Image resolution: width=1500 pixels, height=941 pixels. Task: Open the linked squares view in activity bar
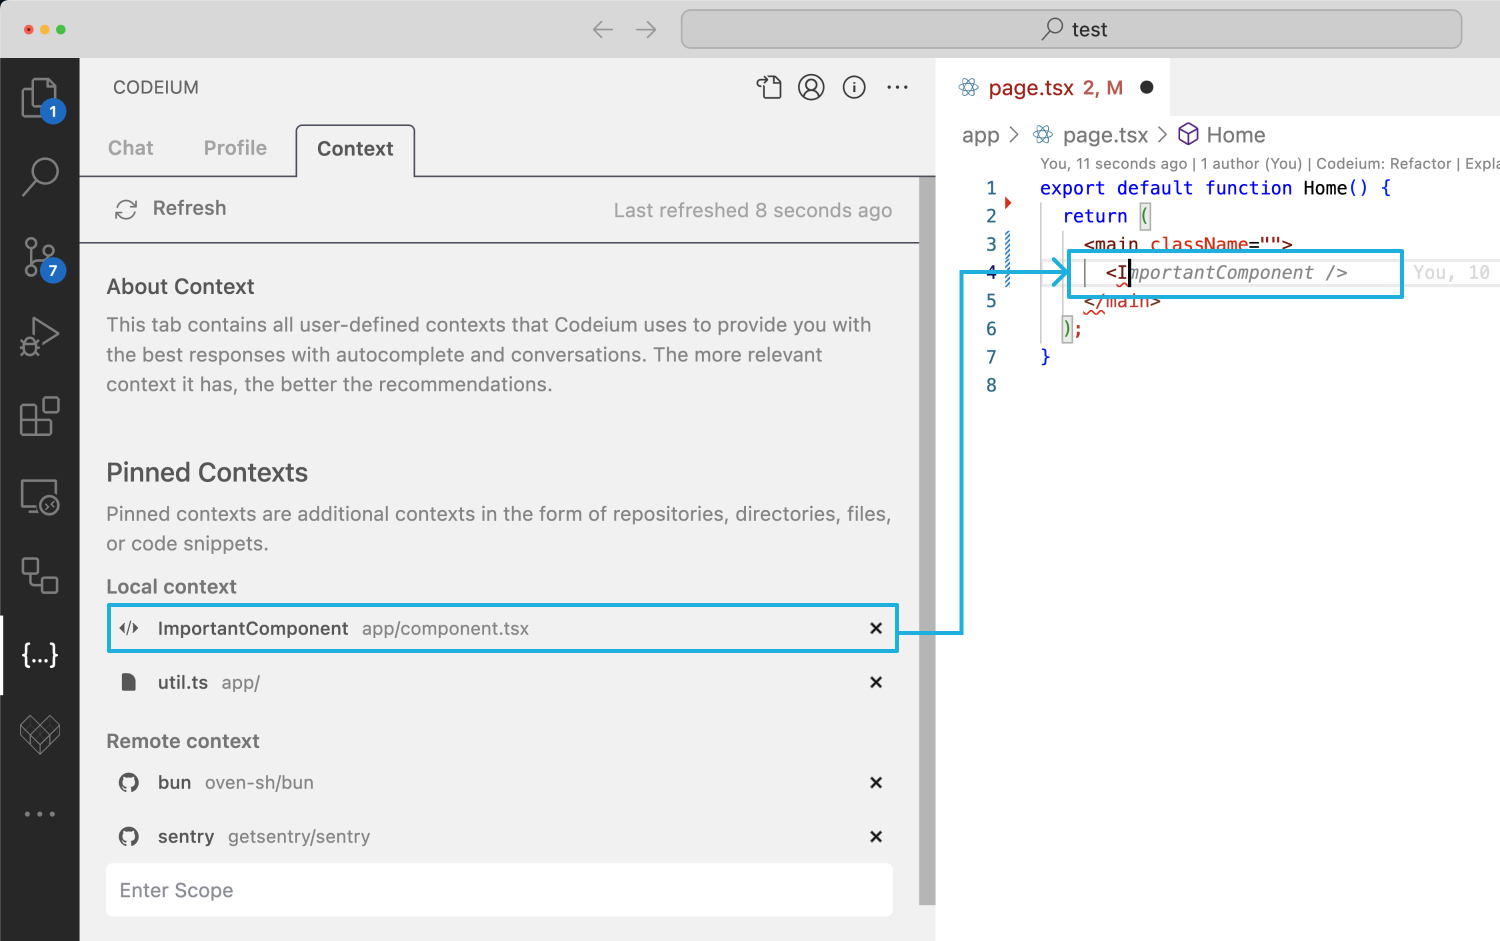coord(40,575)
